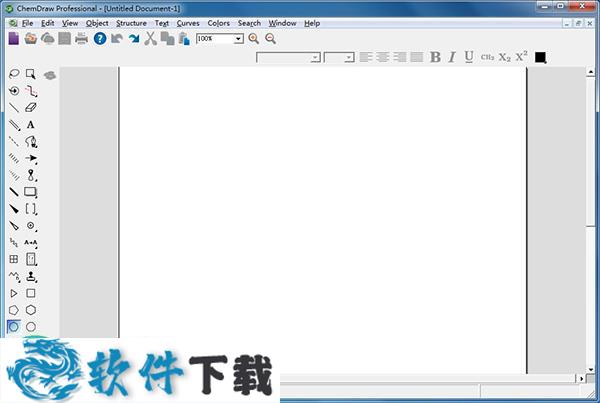This screenshot has height=403, width=600.
Task: Select the Lasso tool
Action: pyautogui.click(x=14, y=74)
